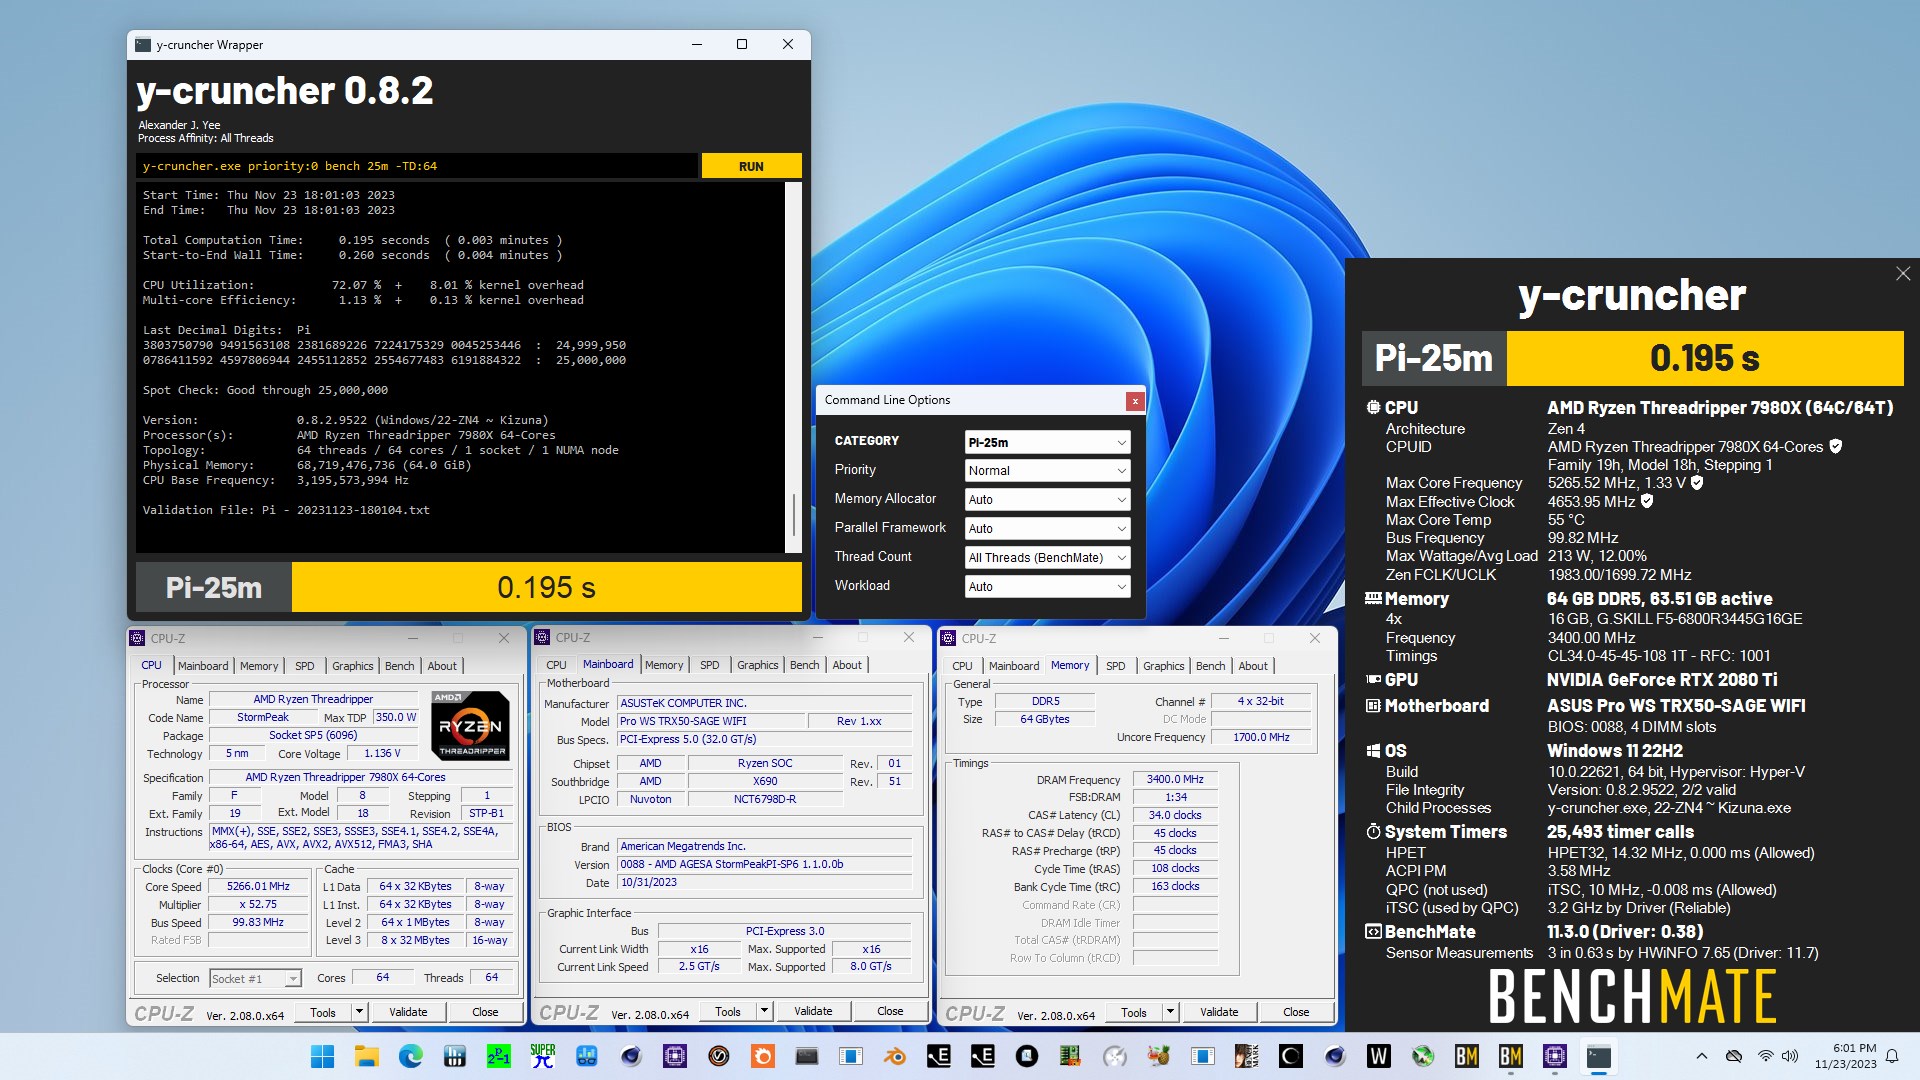Expand the Parallel Framework dropdown
Screen dimensions: 1920x1080
click(x=1047, y=529)
